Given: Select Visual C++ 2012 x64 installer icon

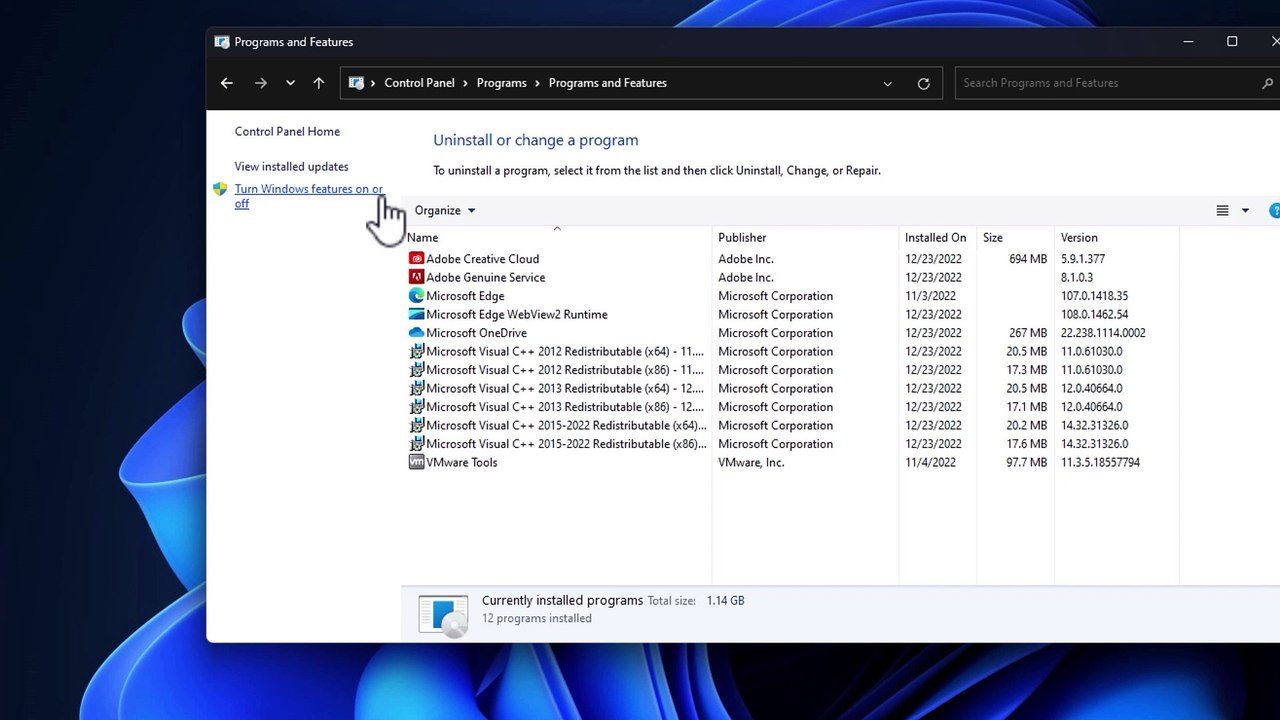Looking at the screenshot, I should click(x=416, y=351).
